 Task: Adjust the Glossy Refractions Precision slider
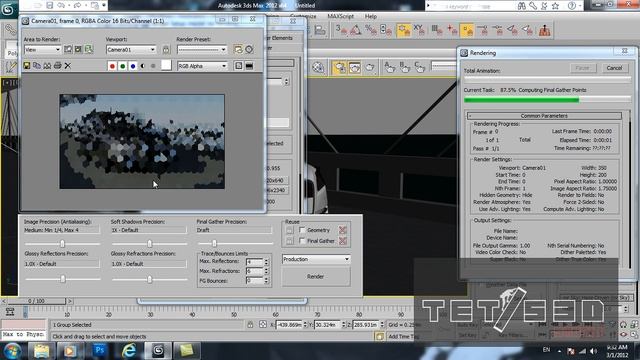(x=149, y=279)
